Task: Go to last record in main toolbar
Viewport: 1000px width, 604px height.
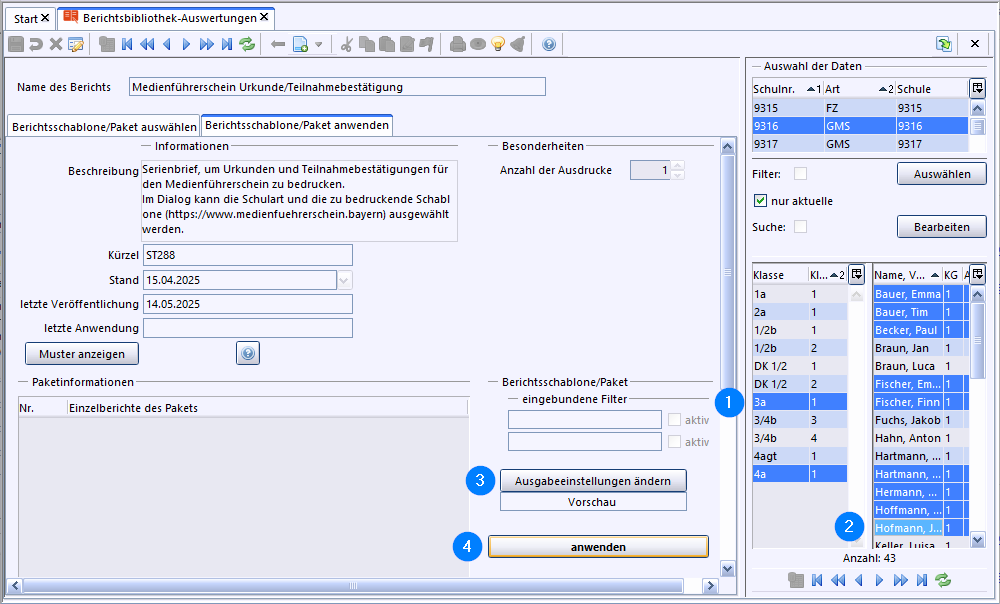Action: click(226, 44)
